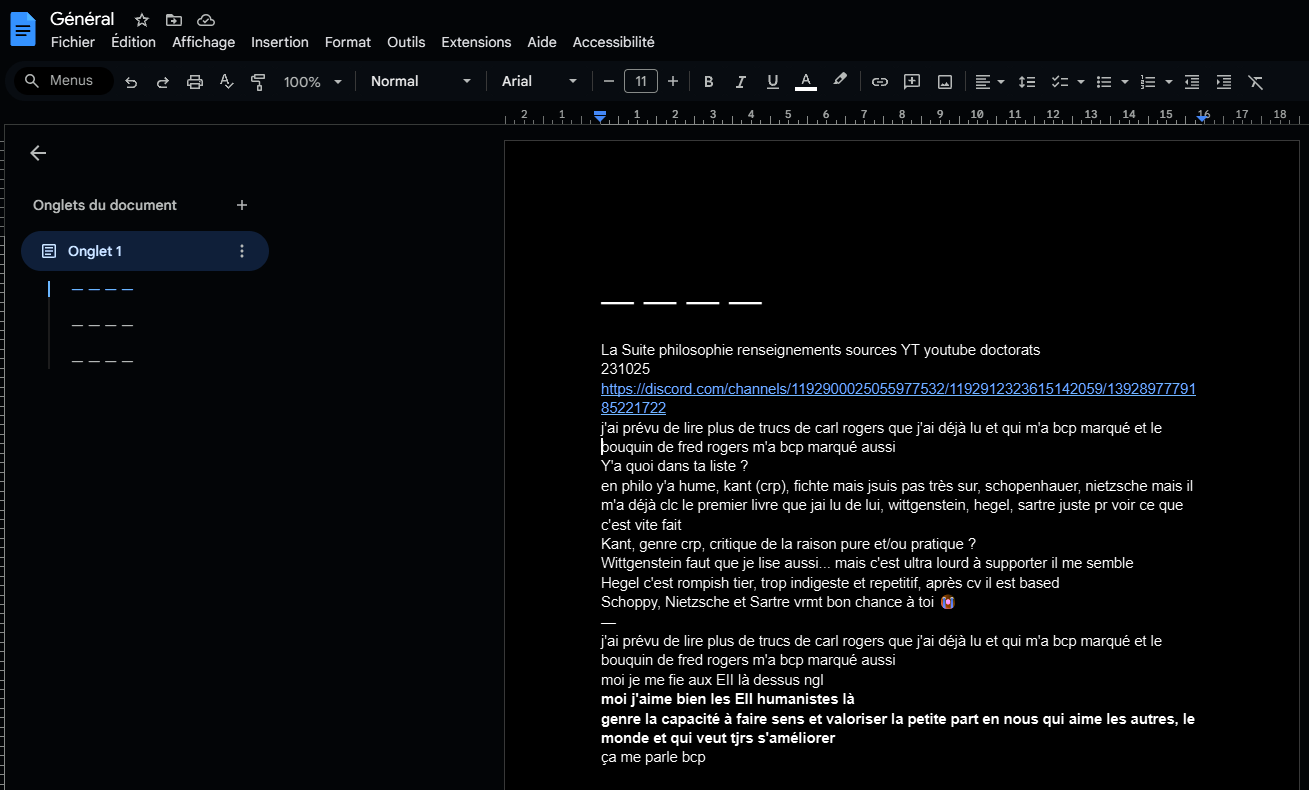Star this document as favorite
The width and height of the screenshot is (1309, 790).
point(142,20)
